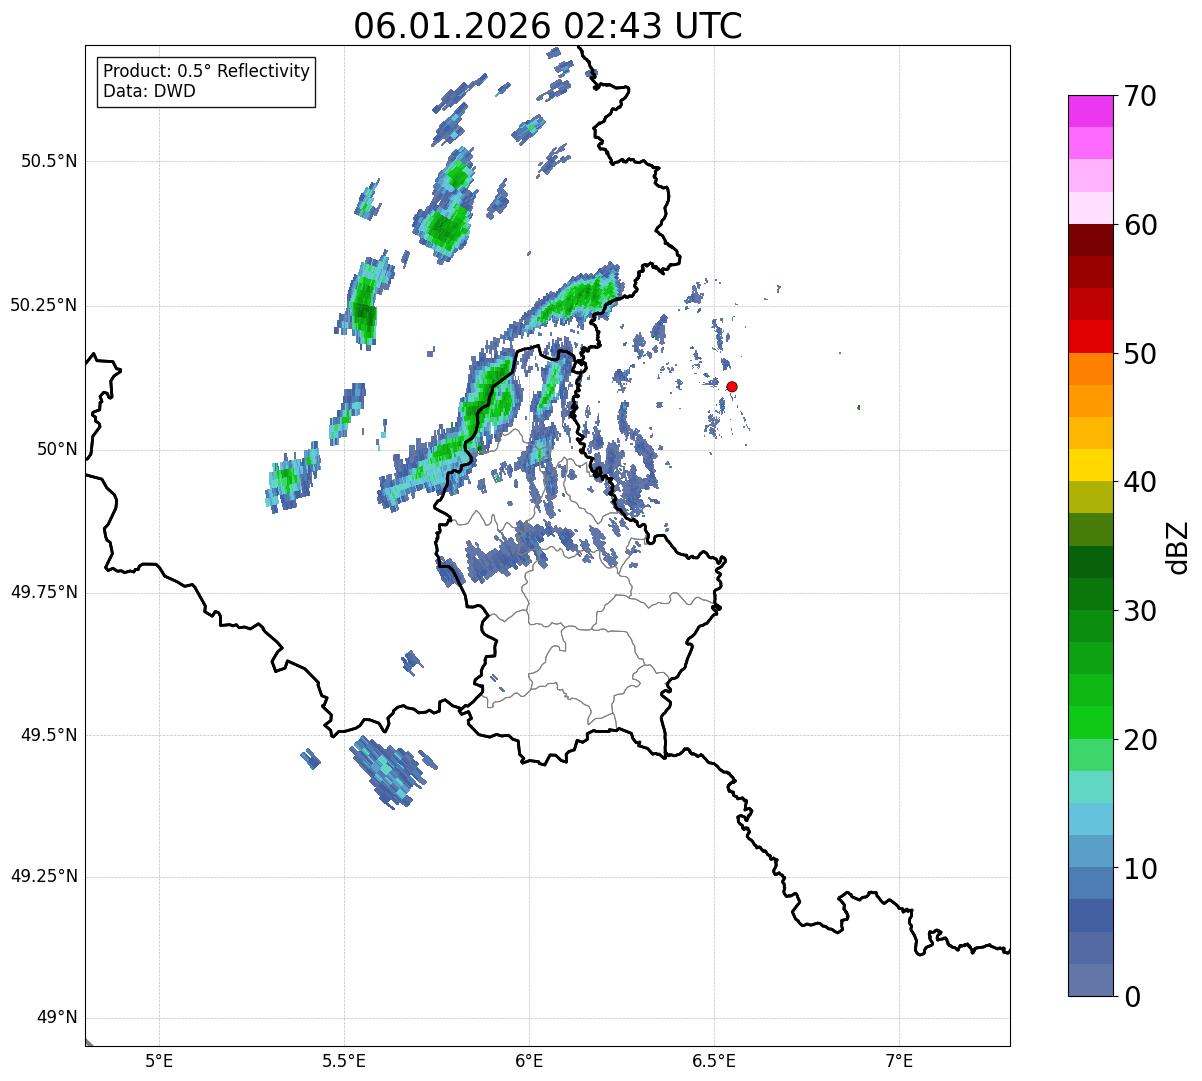The height and width of the screenshot is (1081, 1202).
Task: Click the olive colorbar swatch below 40
Action: click(x=1091, y=497)
